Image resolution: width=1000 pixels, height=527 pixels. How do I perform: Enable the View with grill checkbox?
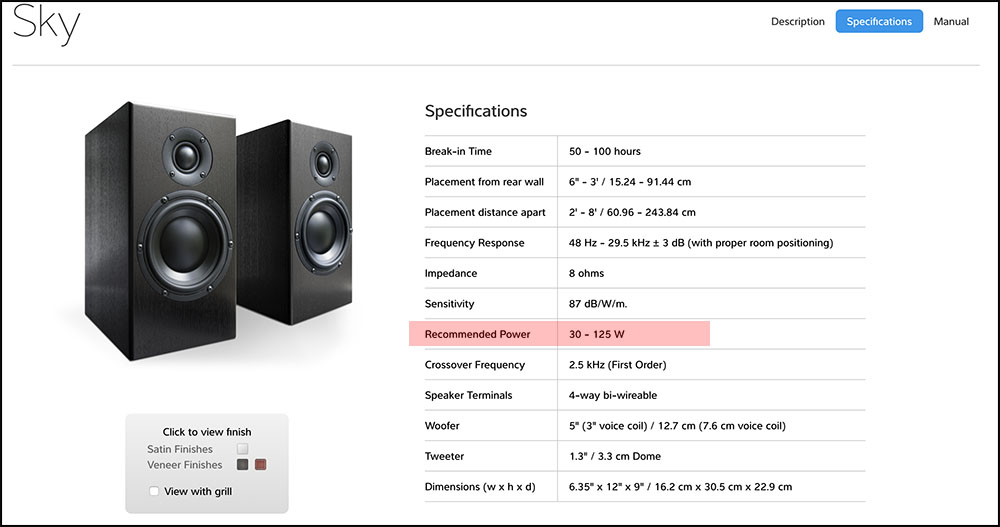tap(154, 491)
